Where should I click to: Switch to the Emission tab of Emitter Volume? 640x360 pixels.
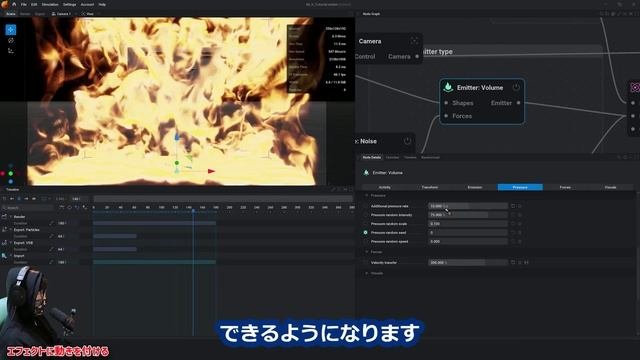[x=475, y=187]
